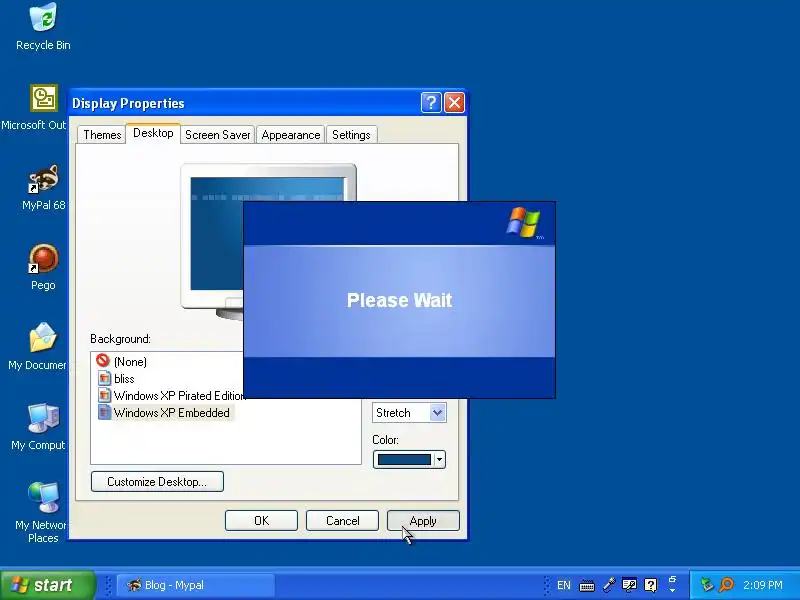
Task: Select the MyPal 68 raccoon shortcut icon
Action: pyautogui.click(x=43, y=178)
